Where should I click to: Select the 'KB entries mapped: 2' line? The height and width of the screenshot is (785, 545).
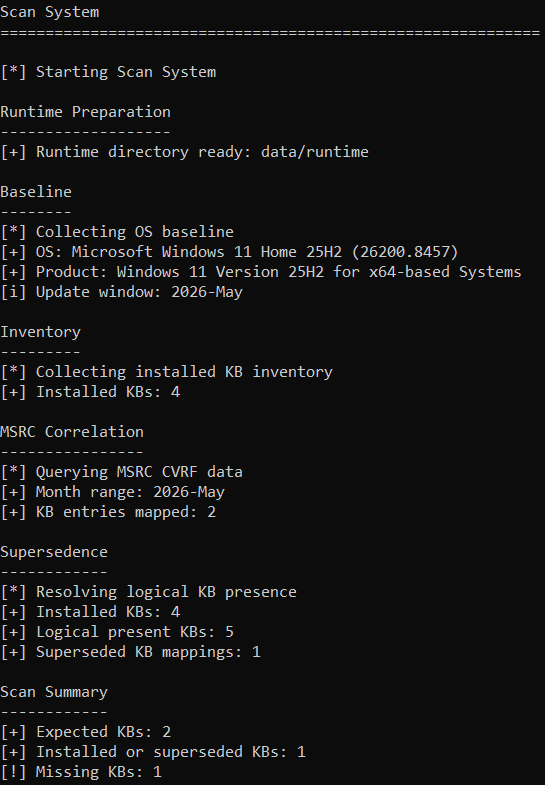[x=108, y=512]
